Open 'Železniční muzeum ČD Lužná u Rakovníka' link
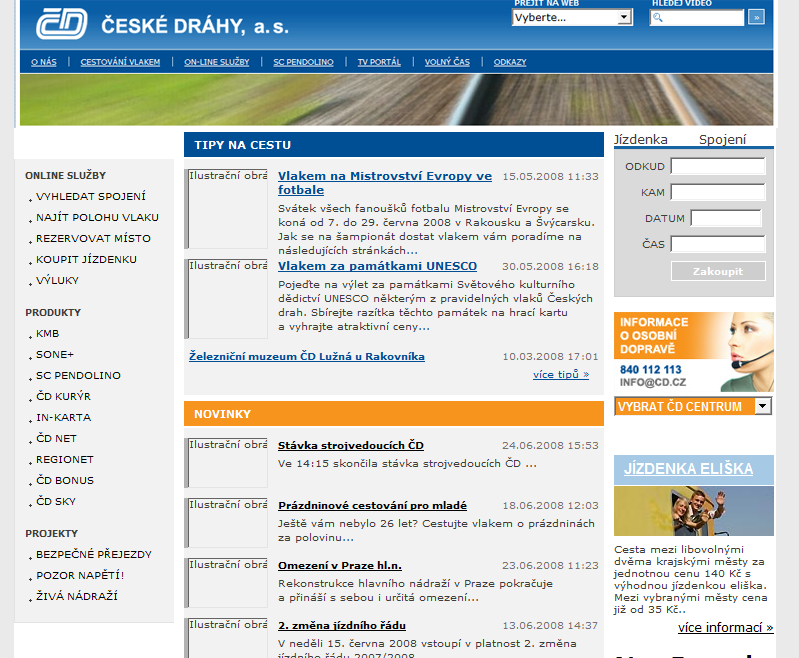The width and height of the screenshot is (799, 658). click(x=307, y=356)
